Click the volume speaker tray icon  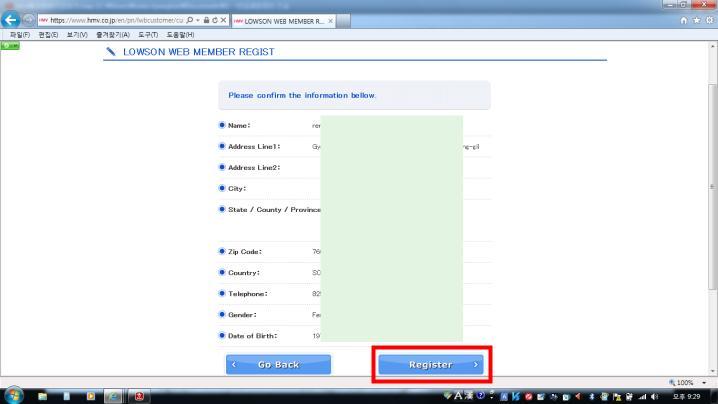653,395
